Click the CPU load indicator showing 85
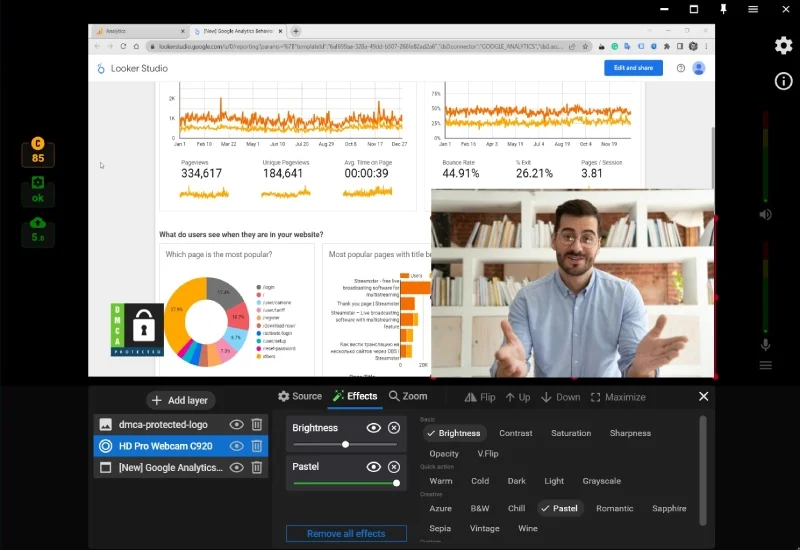 38,152
